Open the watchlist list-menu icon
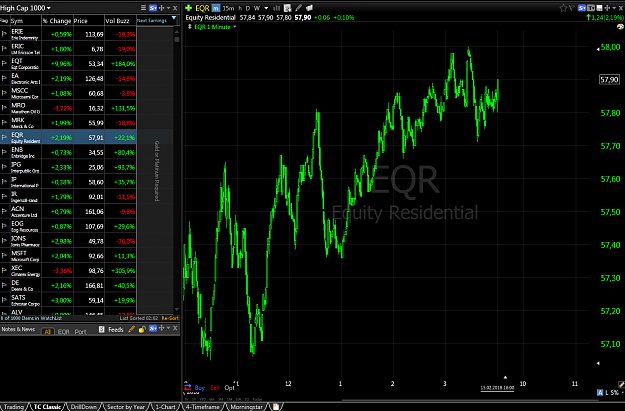The width and height of the screenshot is (625, 411). click(143, 8)
